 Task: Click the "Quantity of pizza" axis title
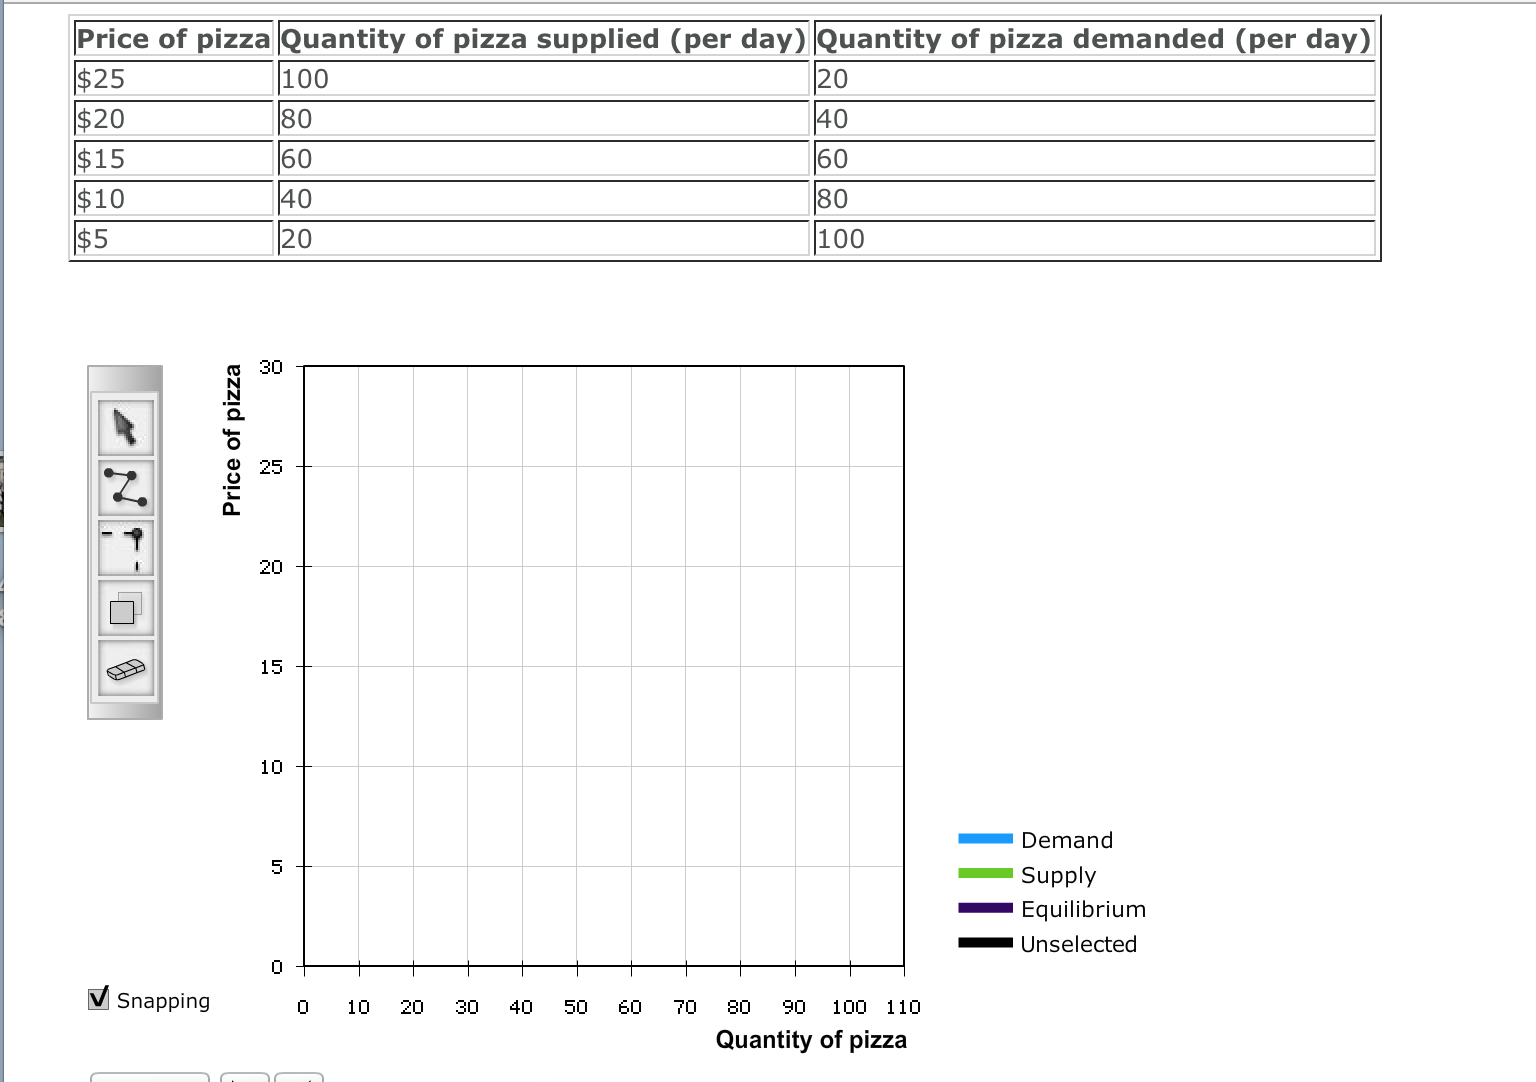811,1040
